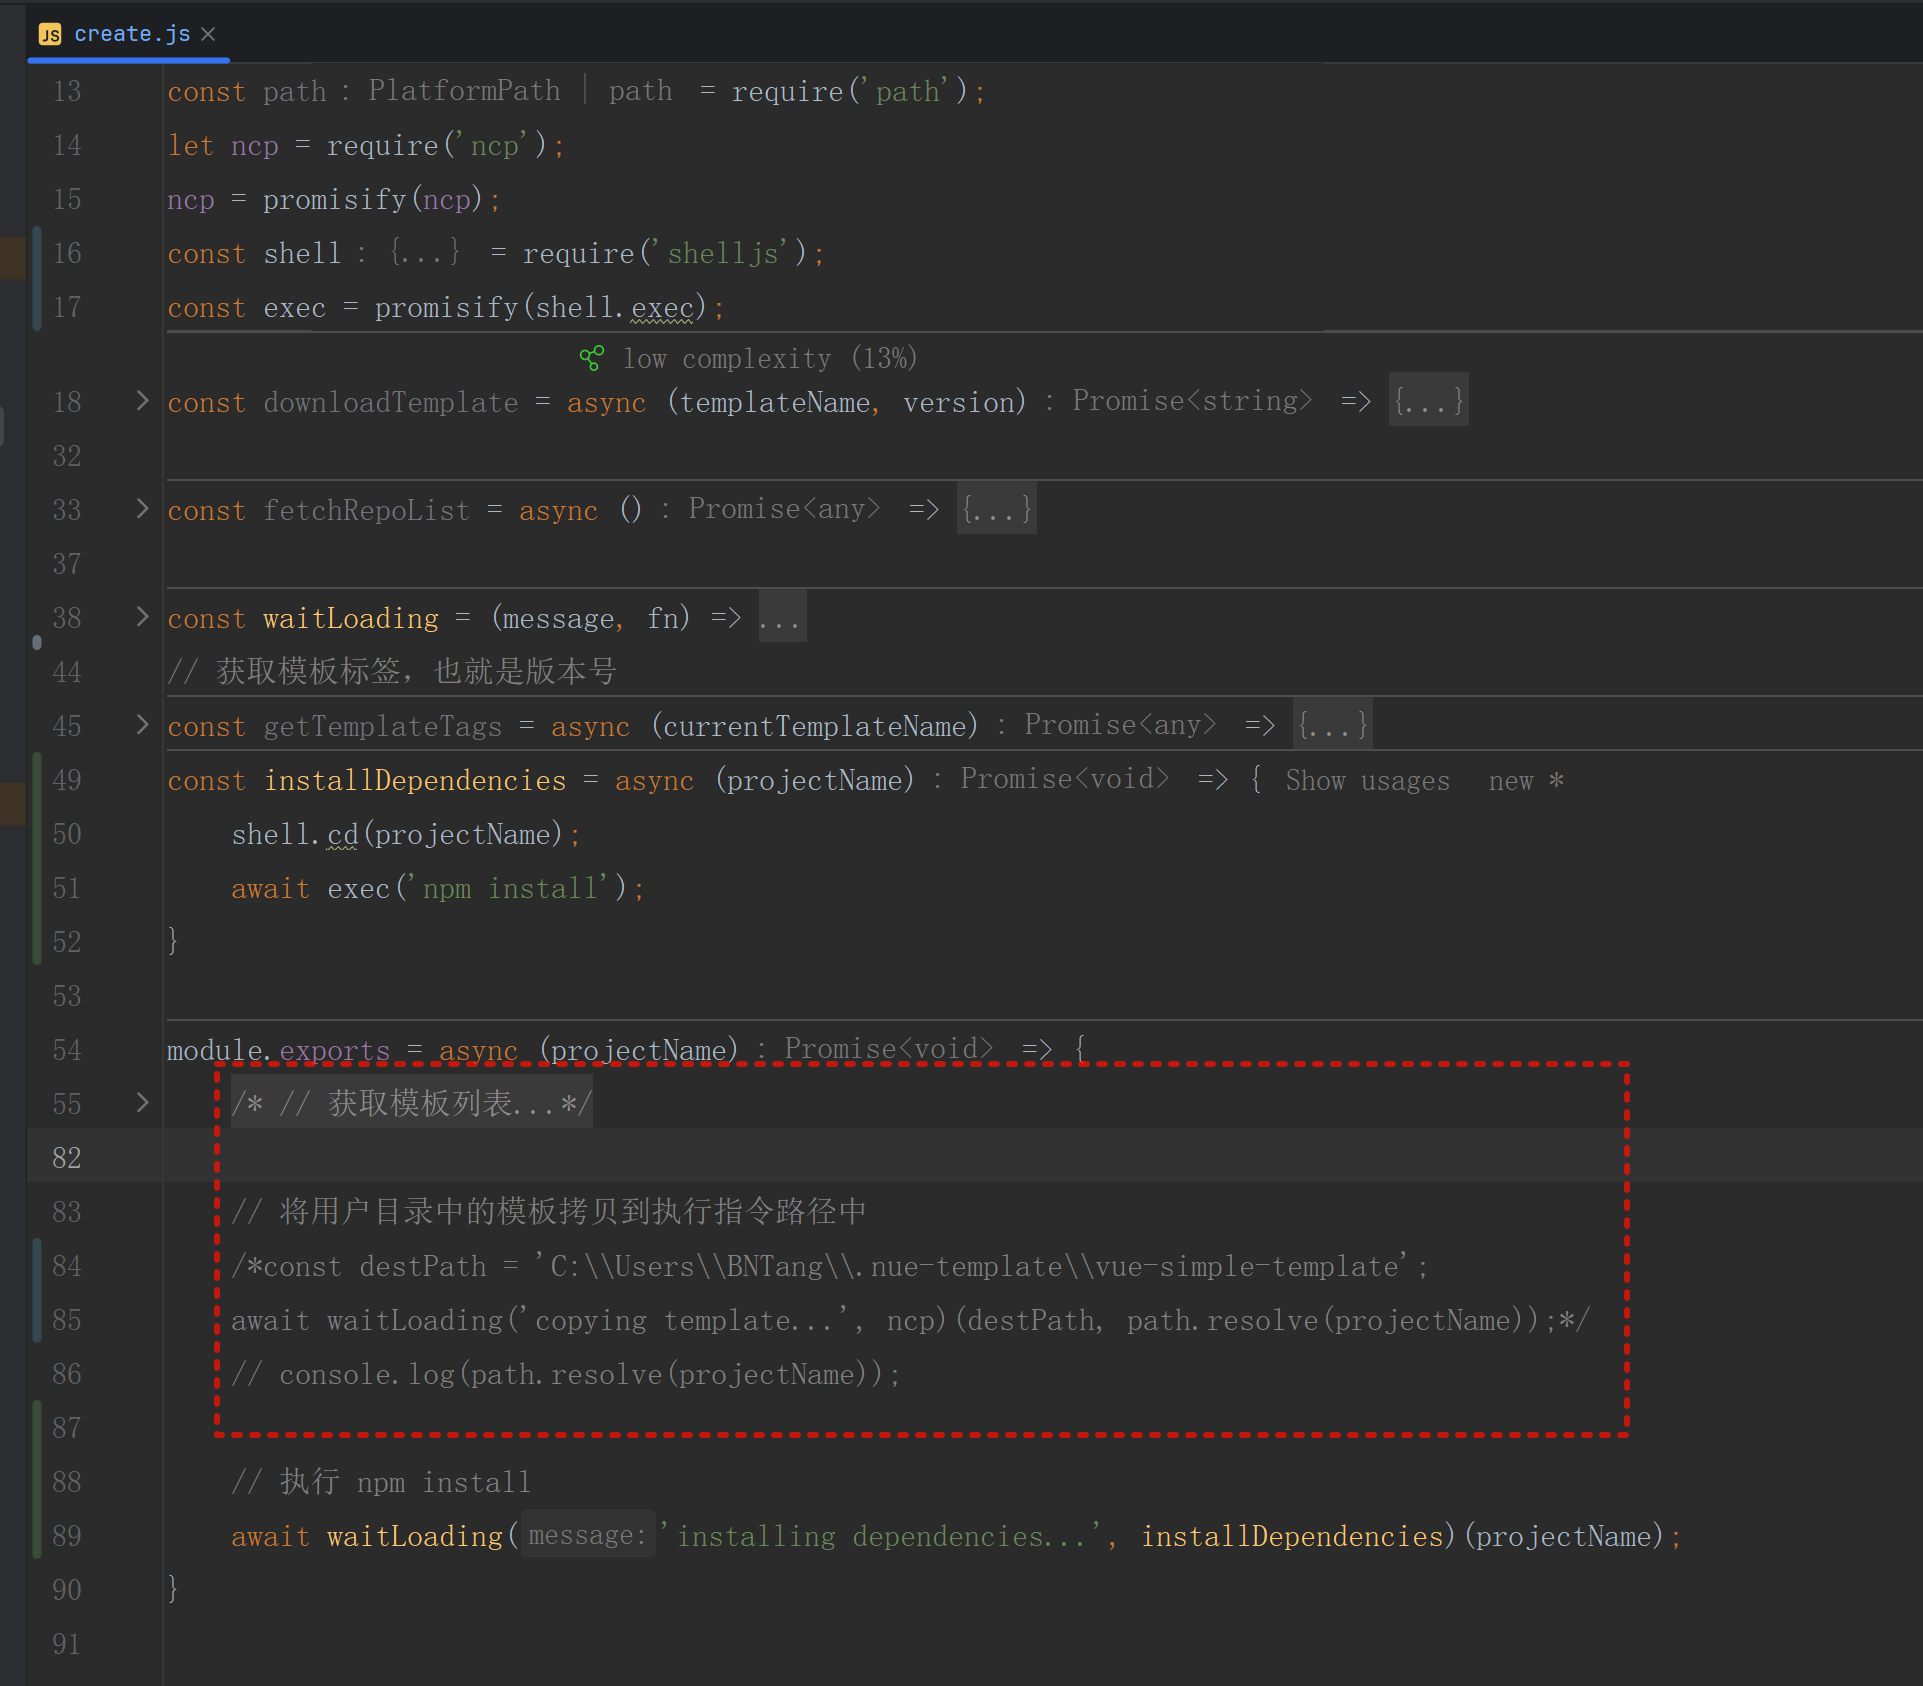1923x1686 pixels.
Task: Expand the waitLoading function fold arrow
Action: click(x=142, y=617)
